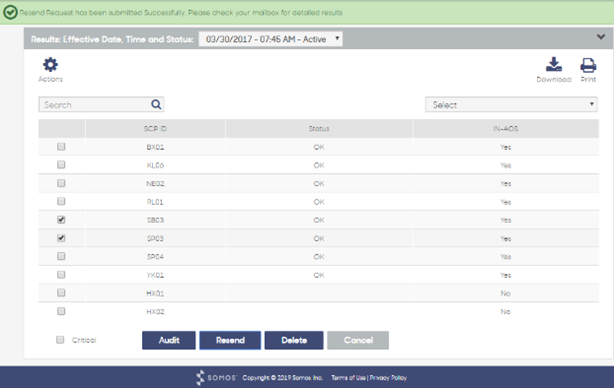
Task: Click into the Search input field
Action: tap(95, 105)
